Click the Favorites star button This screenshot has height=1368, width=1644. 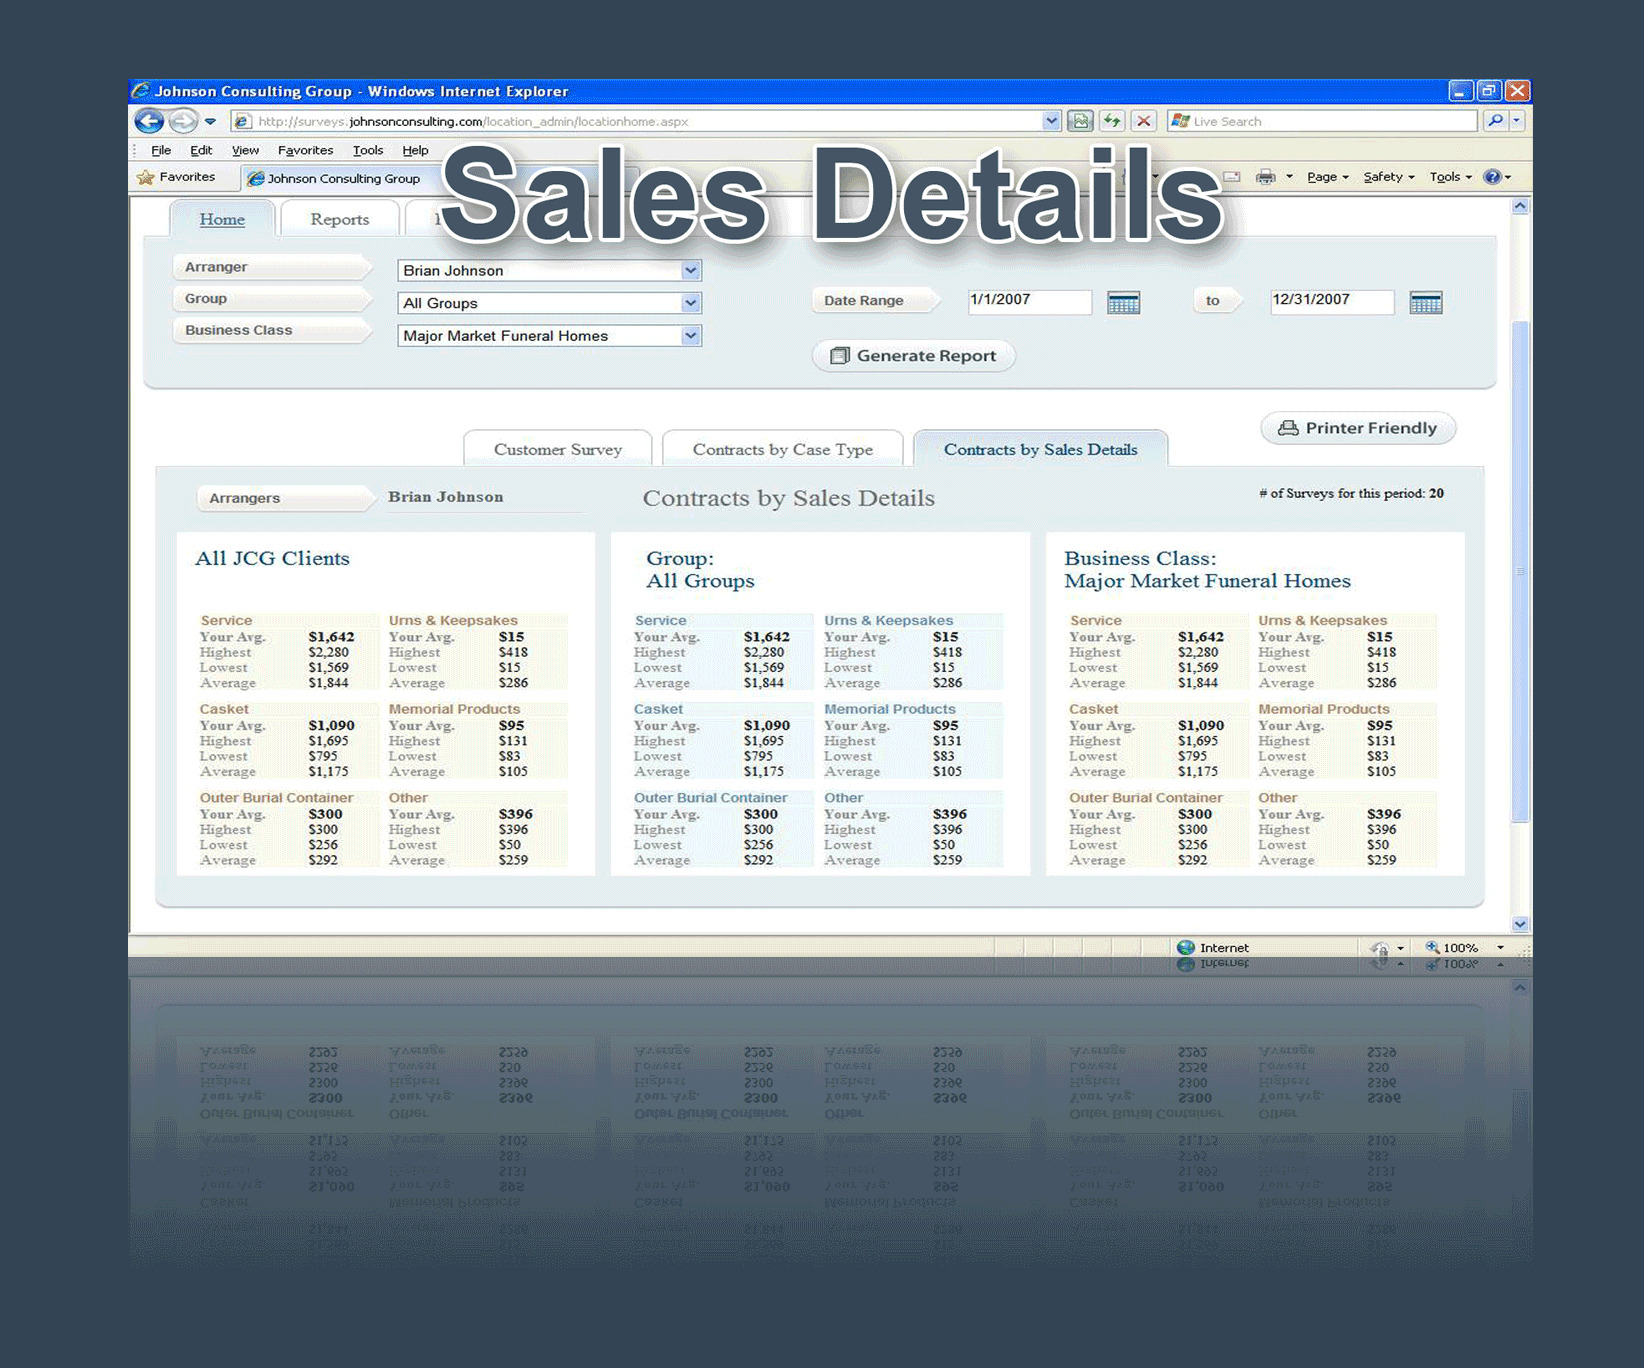click(176, 177)
